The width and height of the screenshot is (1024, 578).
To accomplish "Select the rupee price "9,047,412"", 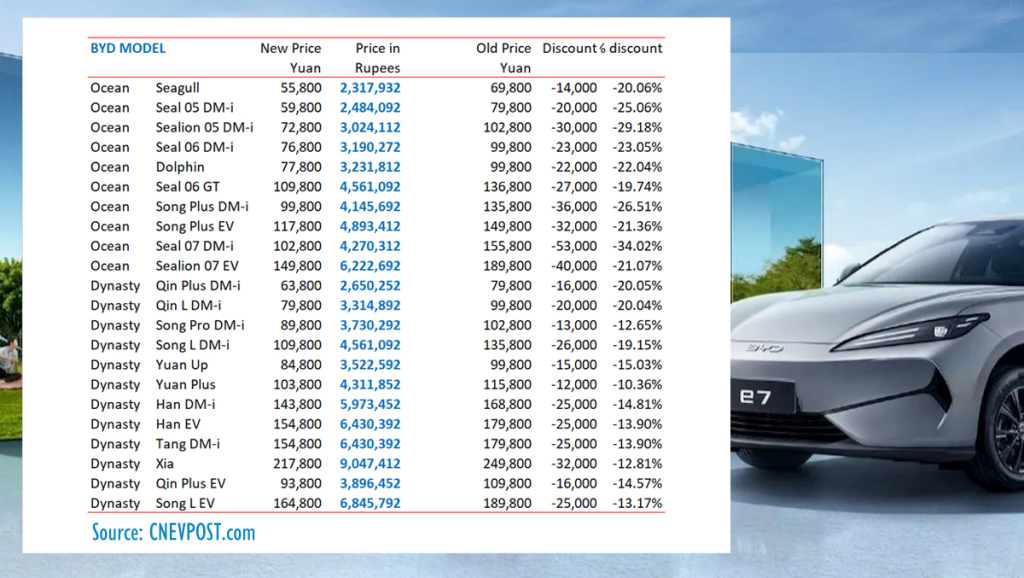I will click(370, 464).
